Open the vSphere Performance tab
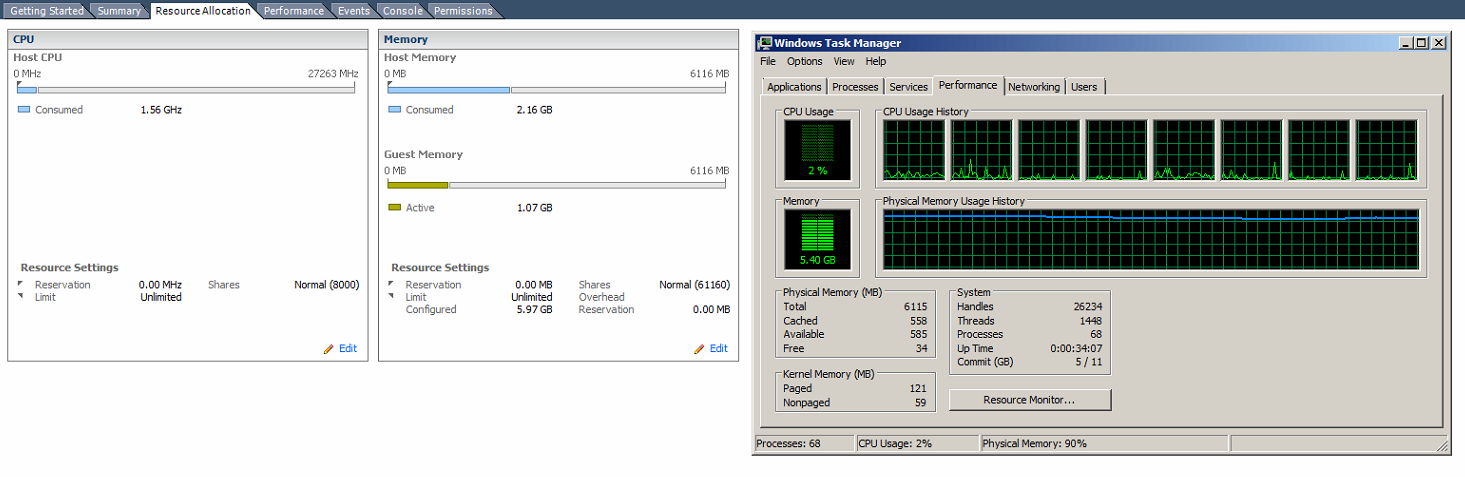 [293, 11]
